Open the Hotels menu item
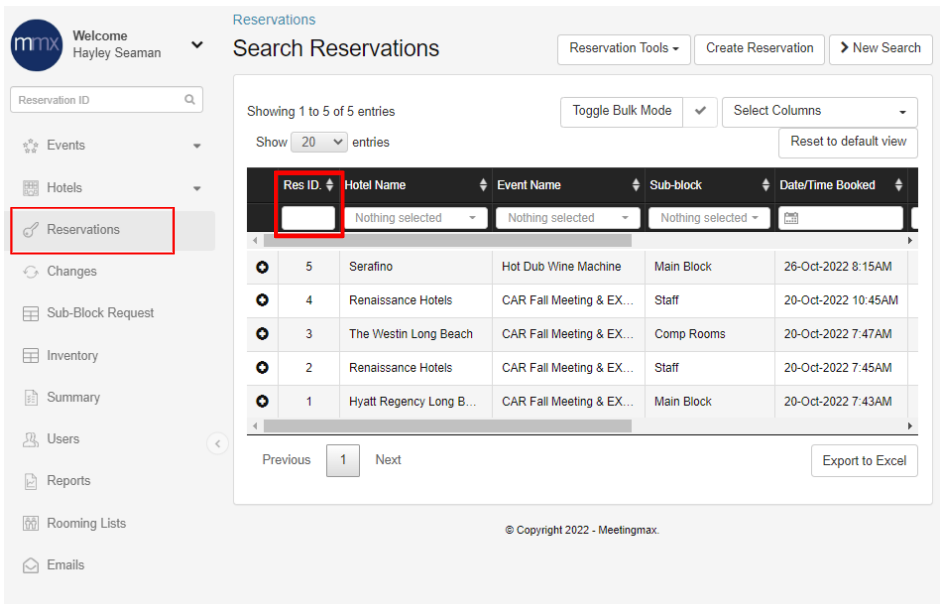Image resolution: width=944 pixels, height=611 pixels. coord(64,188)
